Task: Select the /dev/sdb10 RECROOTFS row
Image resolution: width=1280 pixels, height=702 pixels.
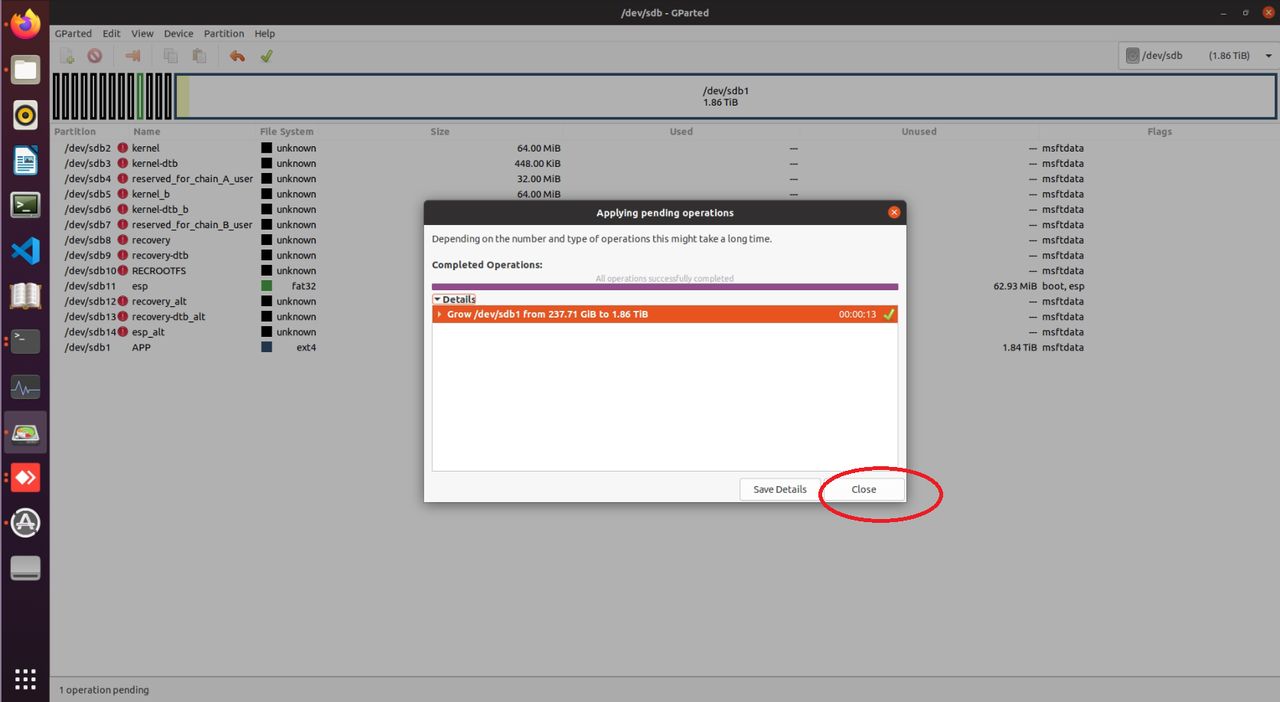Action: (x=665, y=271)
